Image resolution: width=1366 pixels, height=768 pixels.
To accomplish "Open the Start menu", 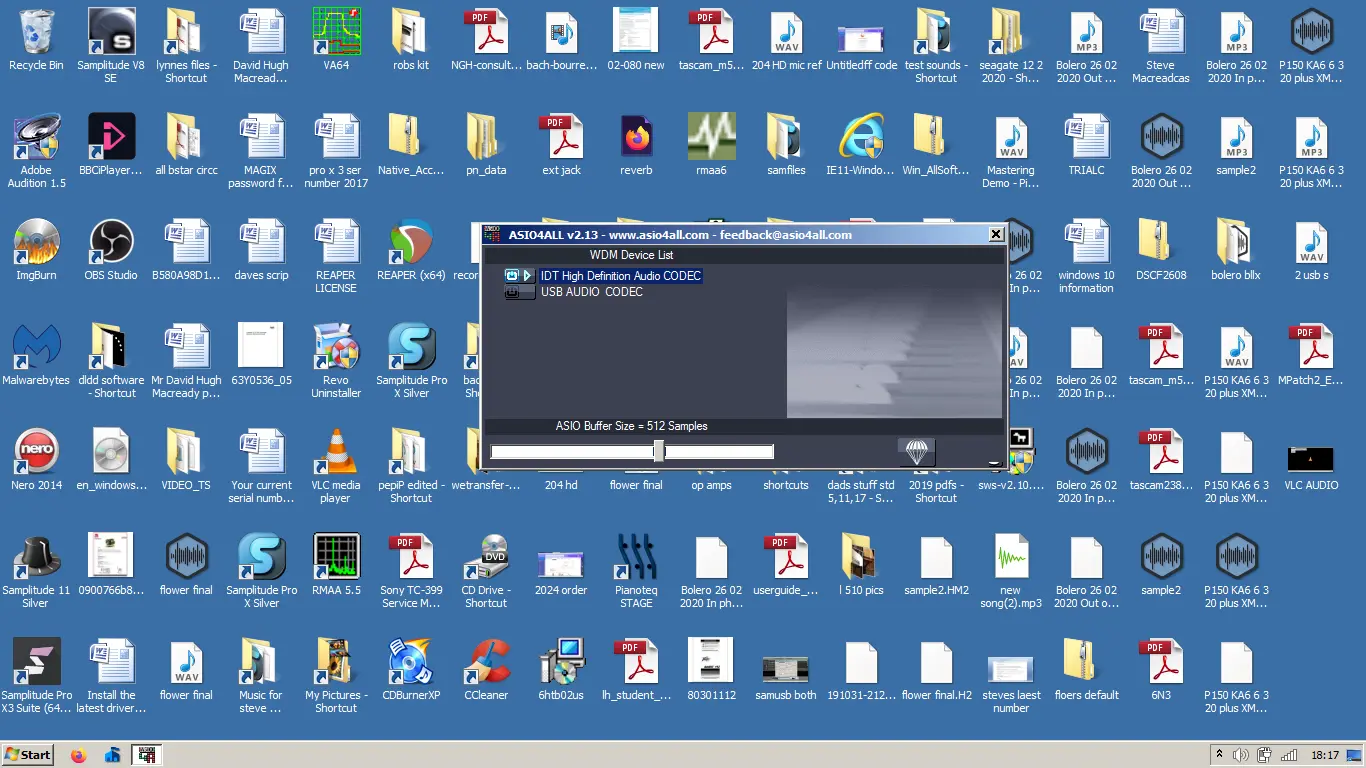I will 28,755.
